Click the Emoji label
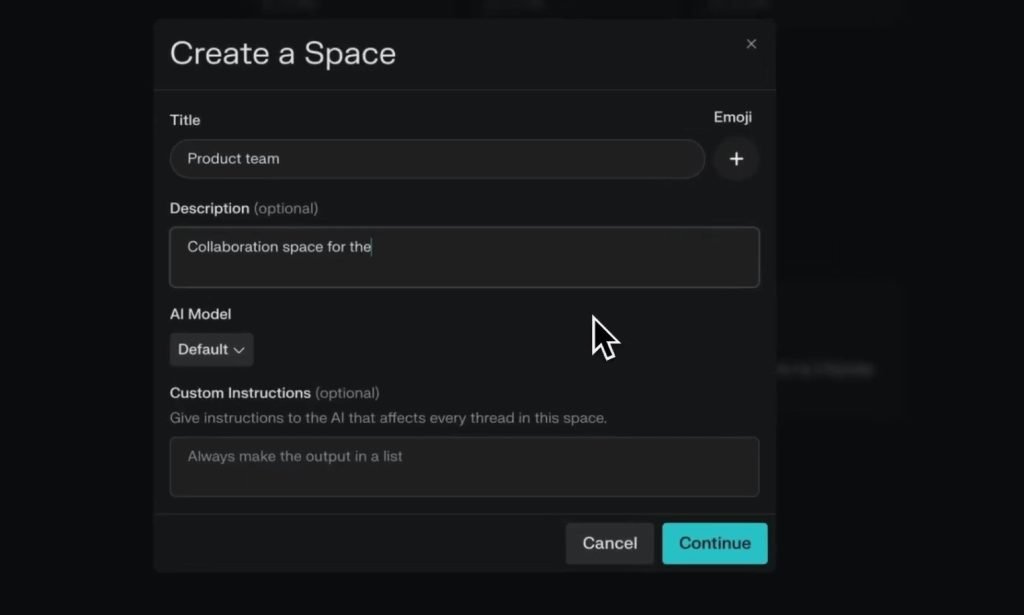This screenshot has height=615, width=1024. point(732,117)
